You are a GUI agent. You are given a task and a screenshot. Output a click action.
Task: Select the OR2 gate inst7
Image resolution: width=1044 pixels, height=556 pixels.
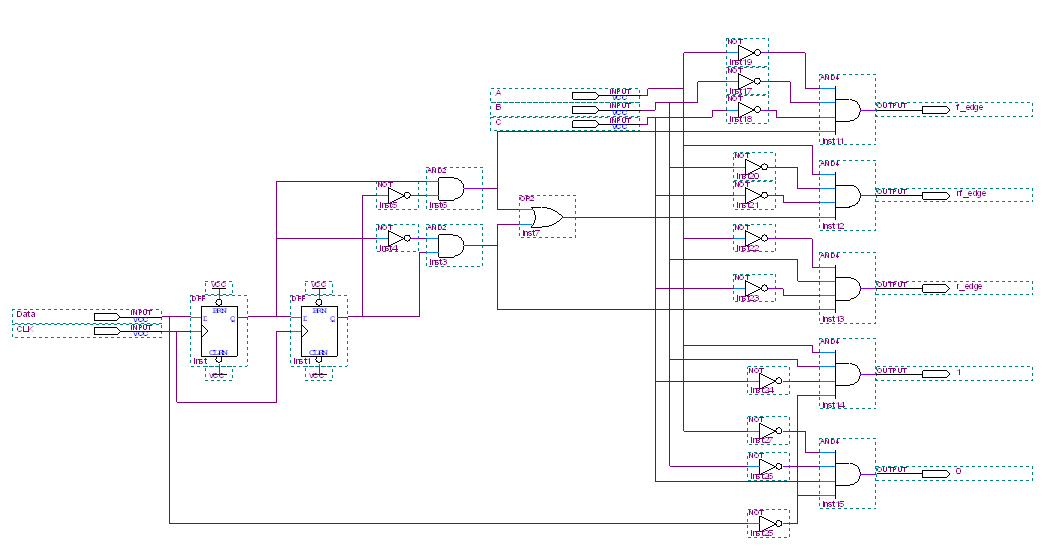click(546, 217)
